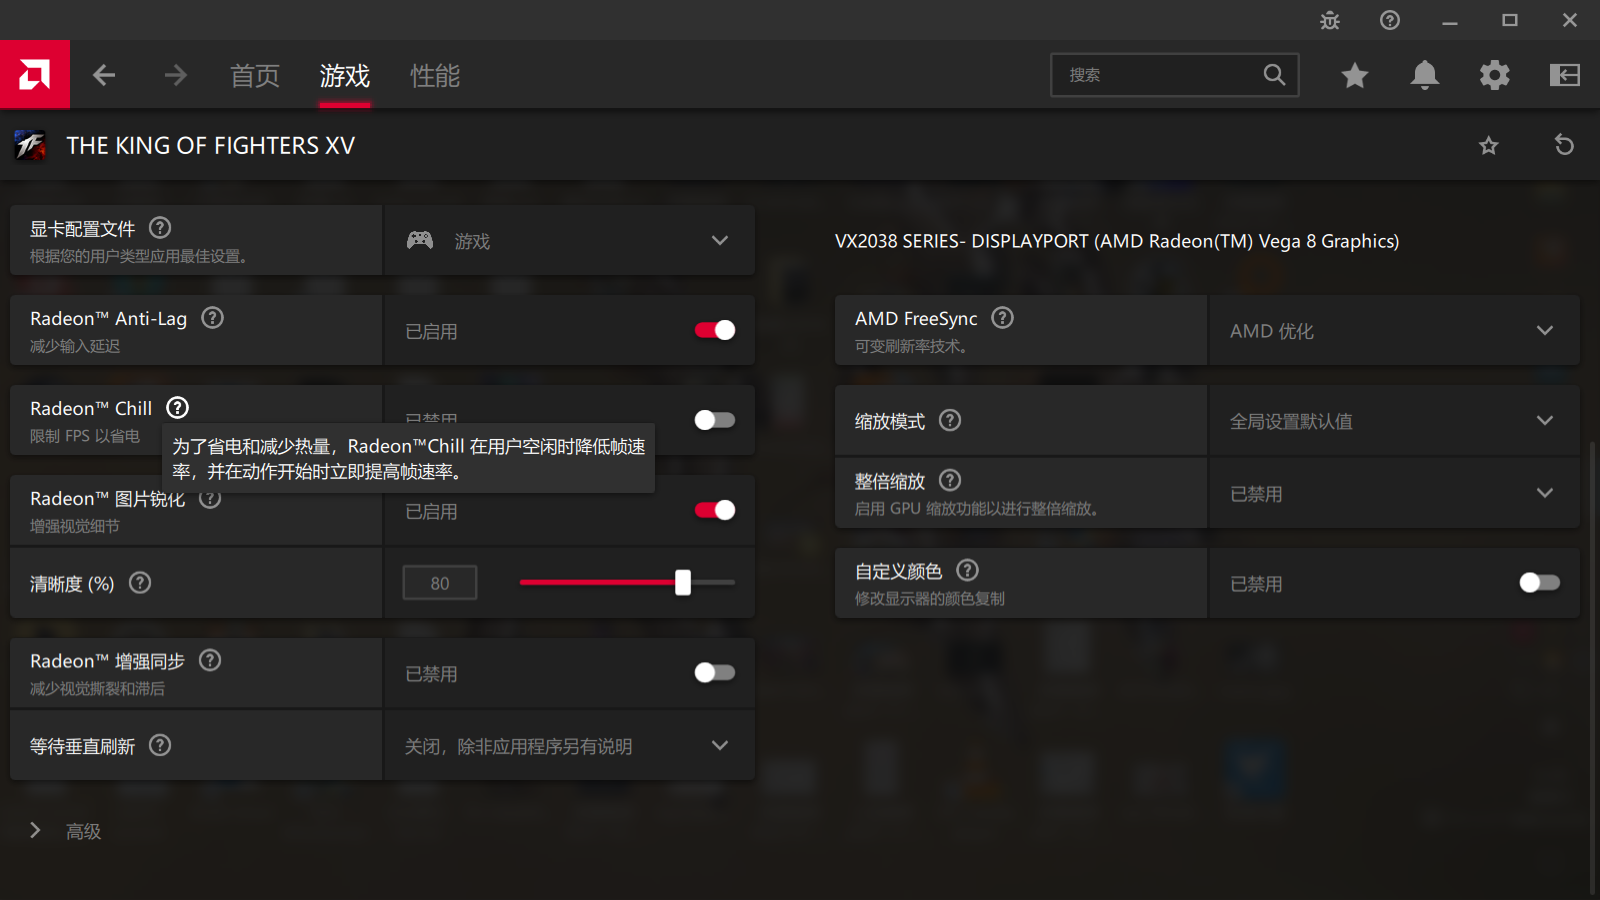Open the 整倍缩放 已禁用 dropdown
Image resolution: width=1600 pixels, height=900 pixels.
click(x=1395, y=493)
